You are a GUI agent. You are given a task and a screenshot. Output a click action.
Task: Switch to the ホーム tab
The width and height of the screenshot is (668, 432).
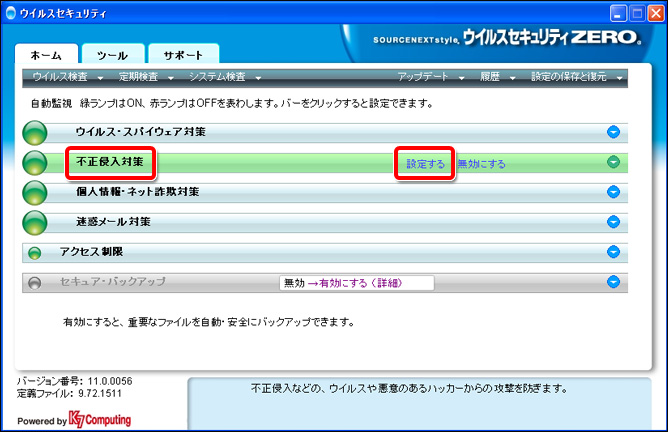point(46,55)
